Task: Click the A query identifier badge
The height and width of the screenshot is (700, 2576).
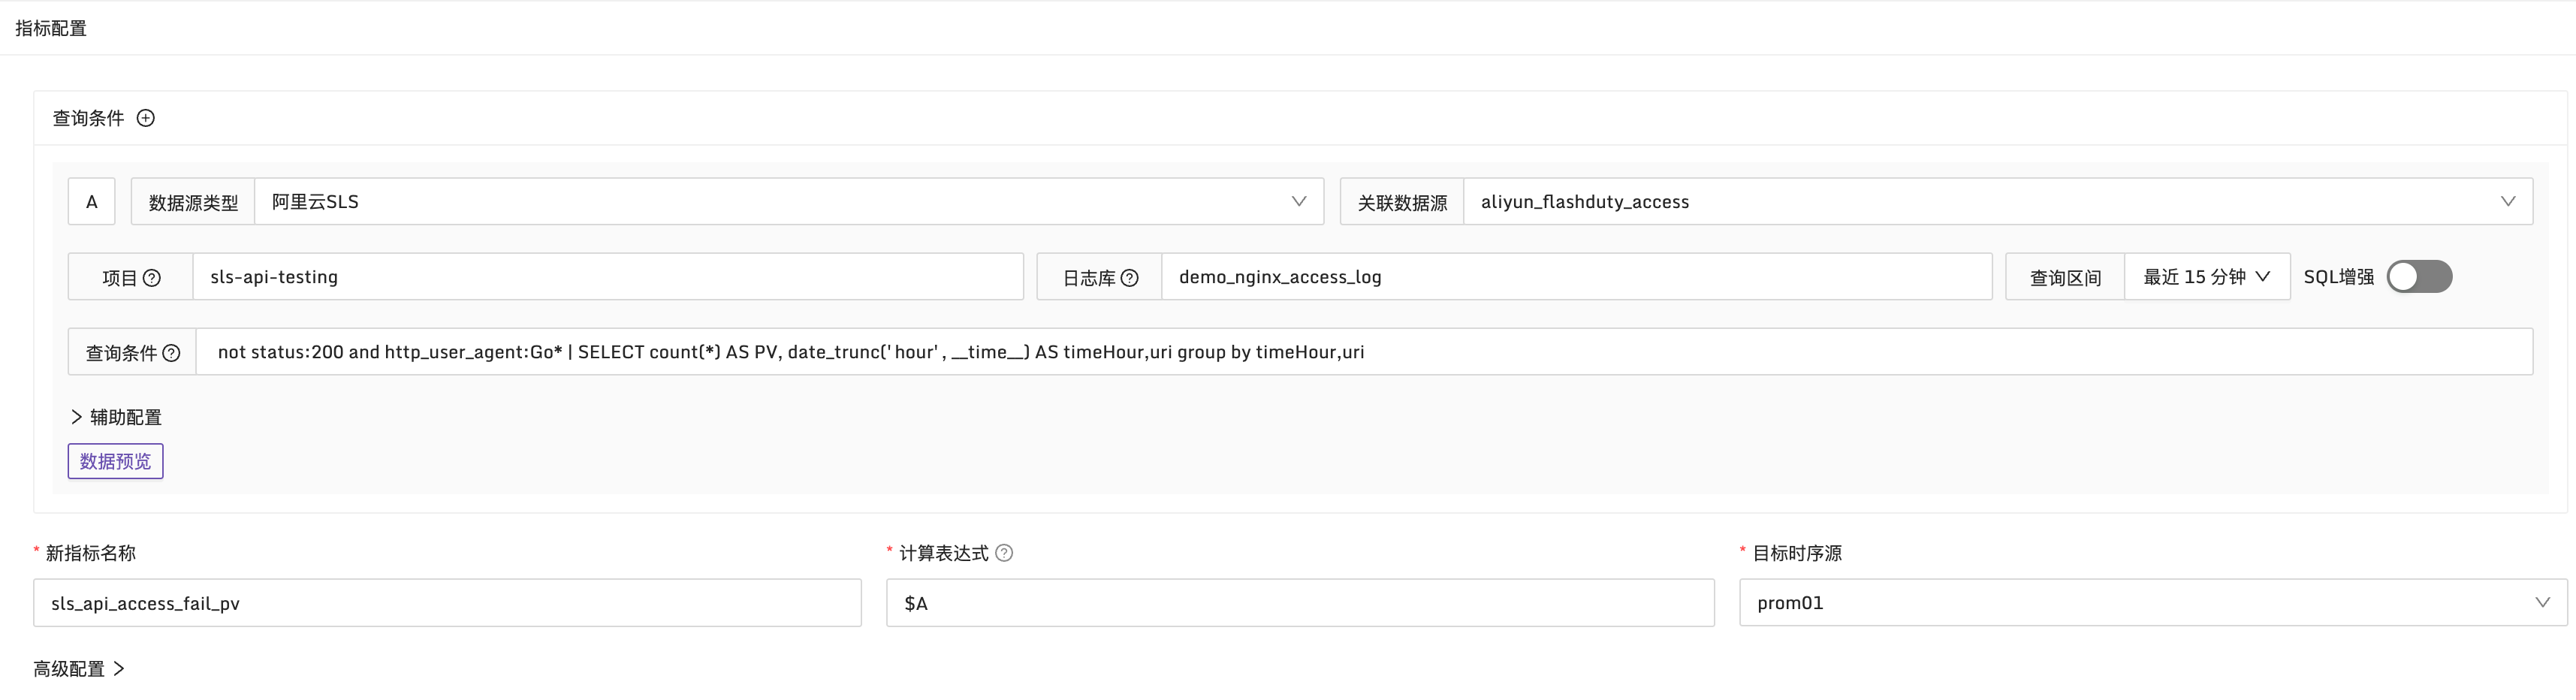Action: tap(91, 201)
